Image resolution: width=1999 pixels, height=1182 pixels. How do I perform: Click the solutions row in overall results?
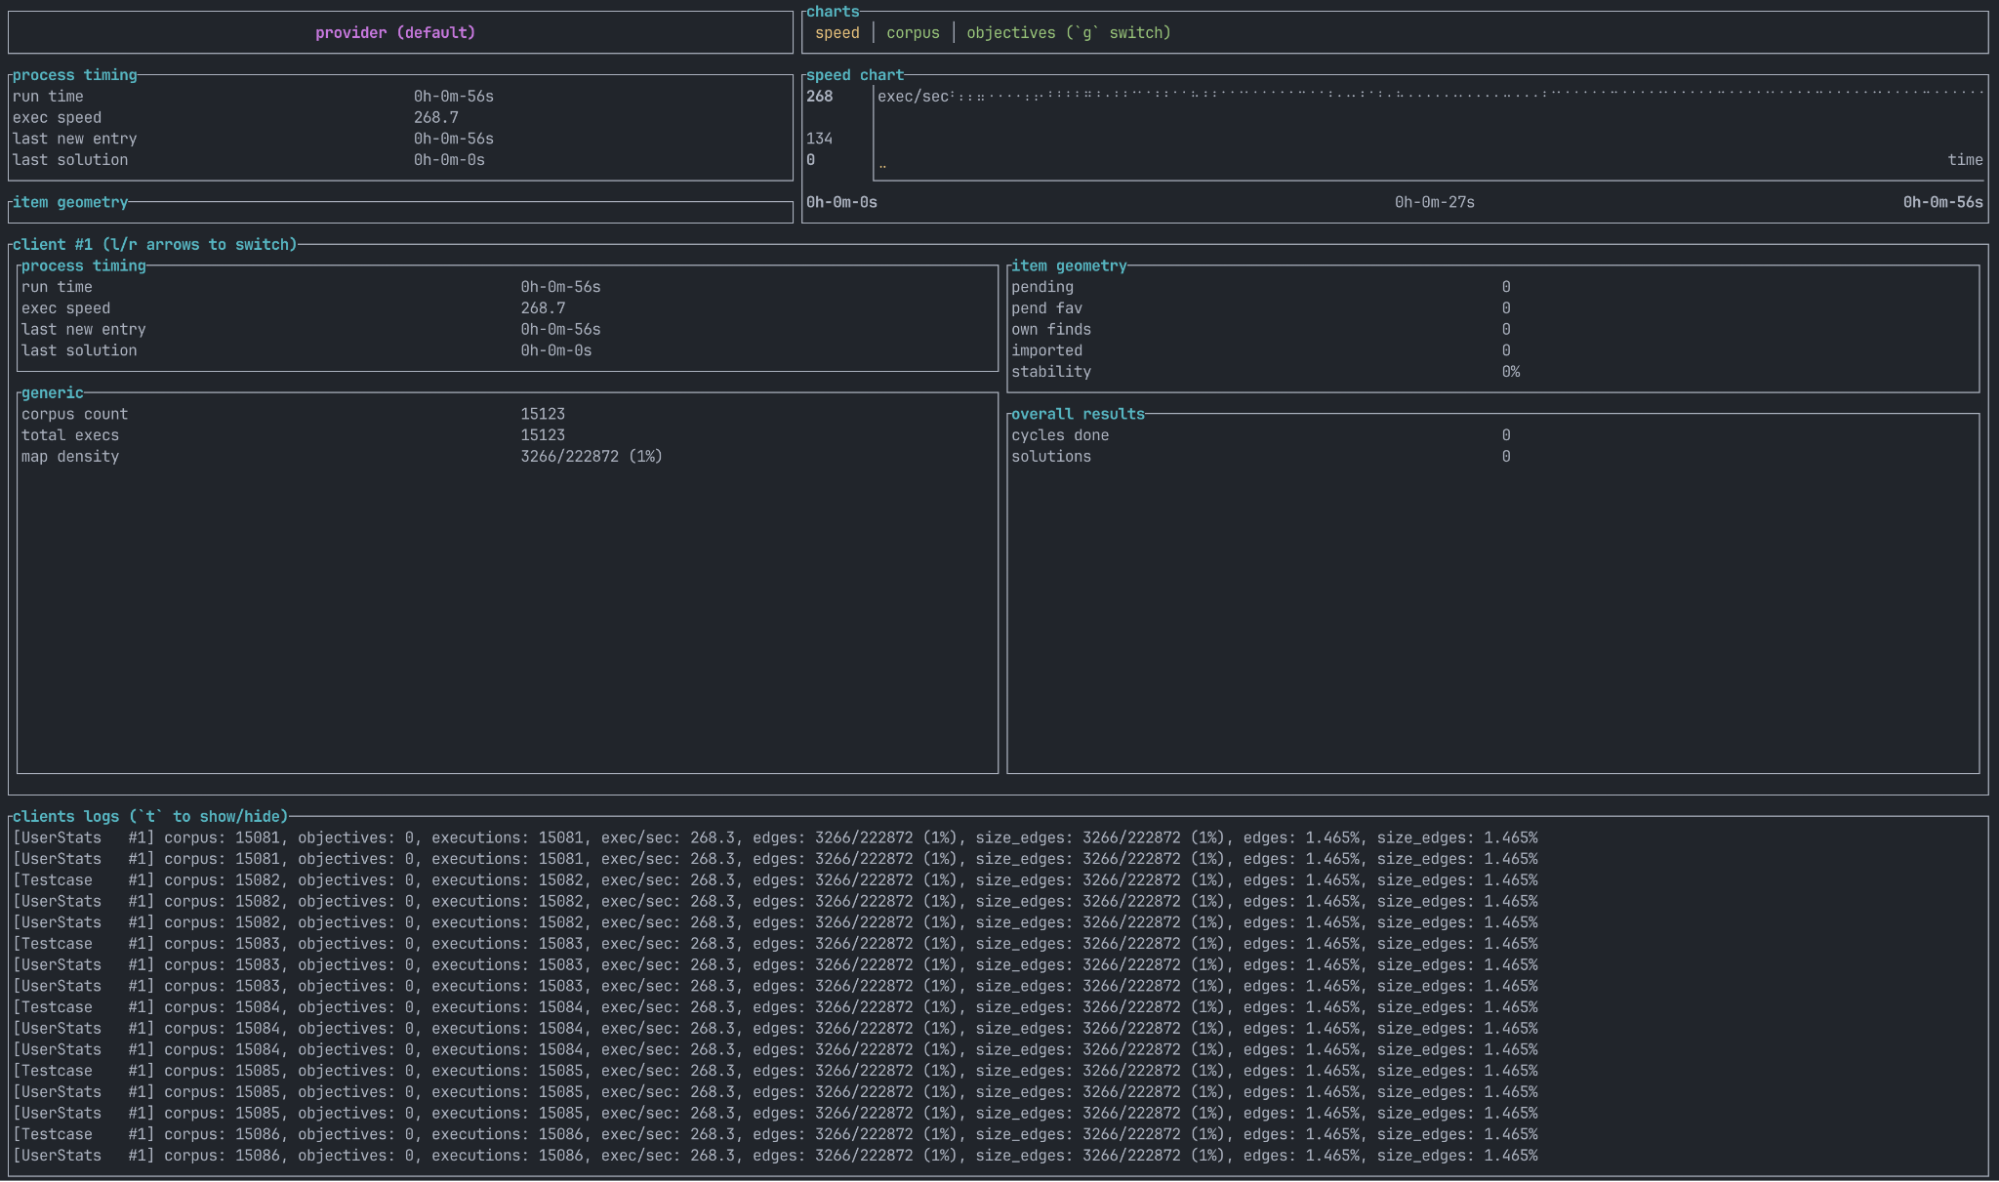click(1051, 457)
